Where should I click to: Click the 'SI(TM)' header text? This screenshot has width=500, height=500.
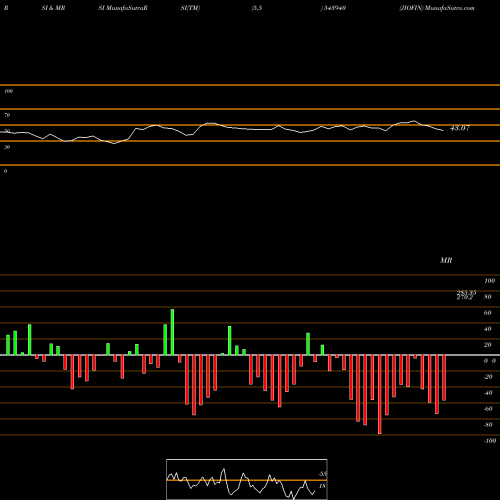190,8
